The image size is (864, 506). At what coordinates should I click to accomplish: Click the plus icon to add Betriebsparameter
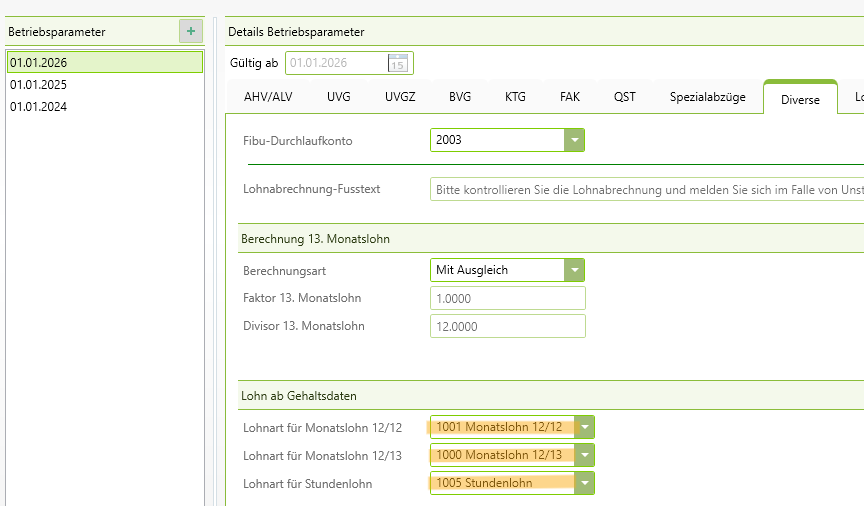(x=190, y=31)
